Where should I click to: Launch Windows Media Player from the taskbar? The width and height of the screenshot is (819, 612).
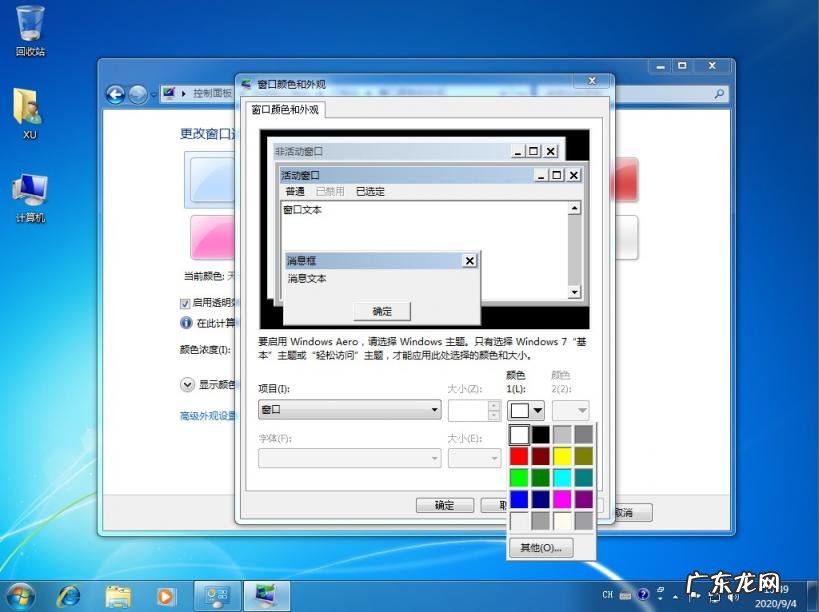pos(166,596)
